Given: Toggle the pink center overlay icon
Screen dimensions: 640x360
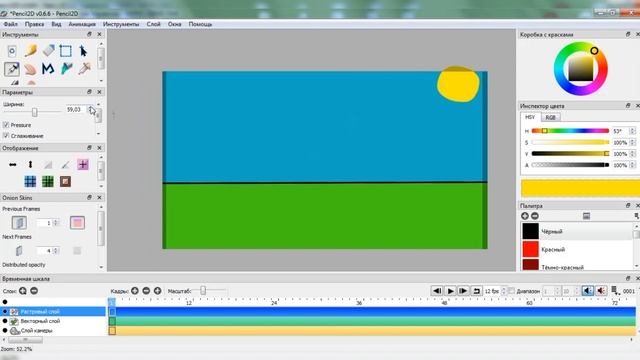Looking at the screenshot, I should 83,164.
